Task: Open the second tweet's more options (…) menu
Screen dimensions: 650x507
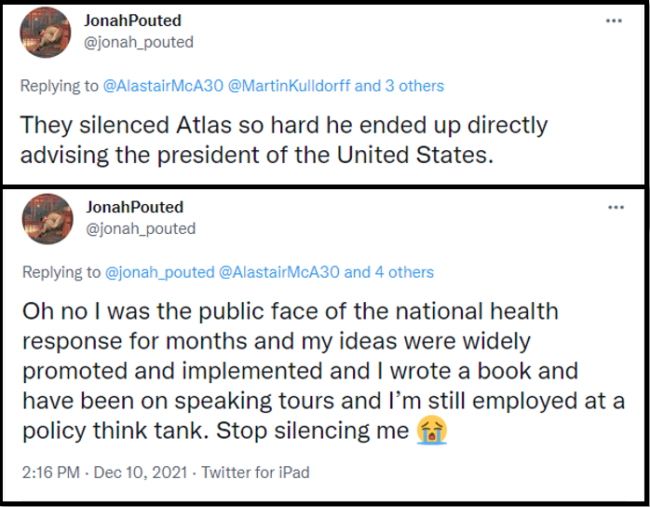Action: pos(614,207)
